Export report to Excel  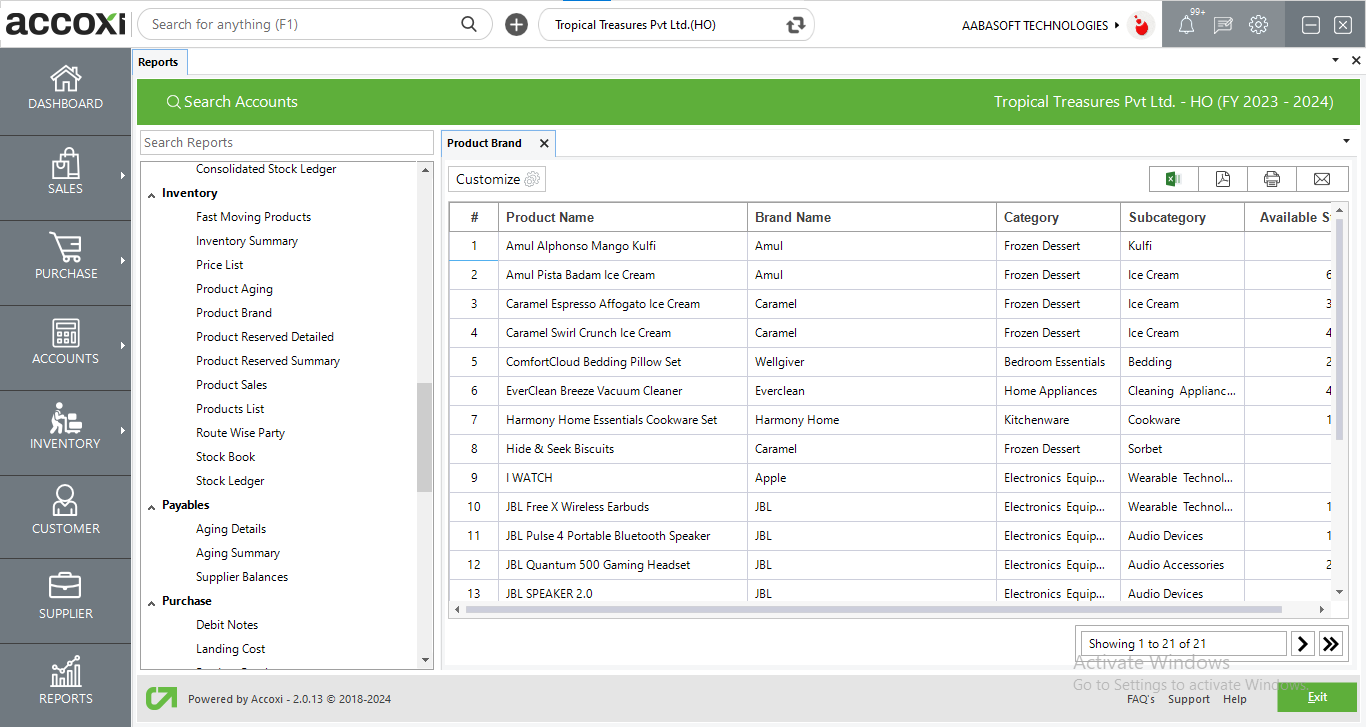[1173, 179]
